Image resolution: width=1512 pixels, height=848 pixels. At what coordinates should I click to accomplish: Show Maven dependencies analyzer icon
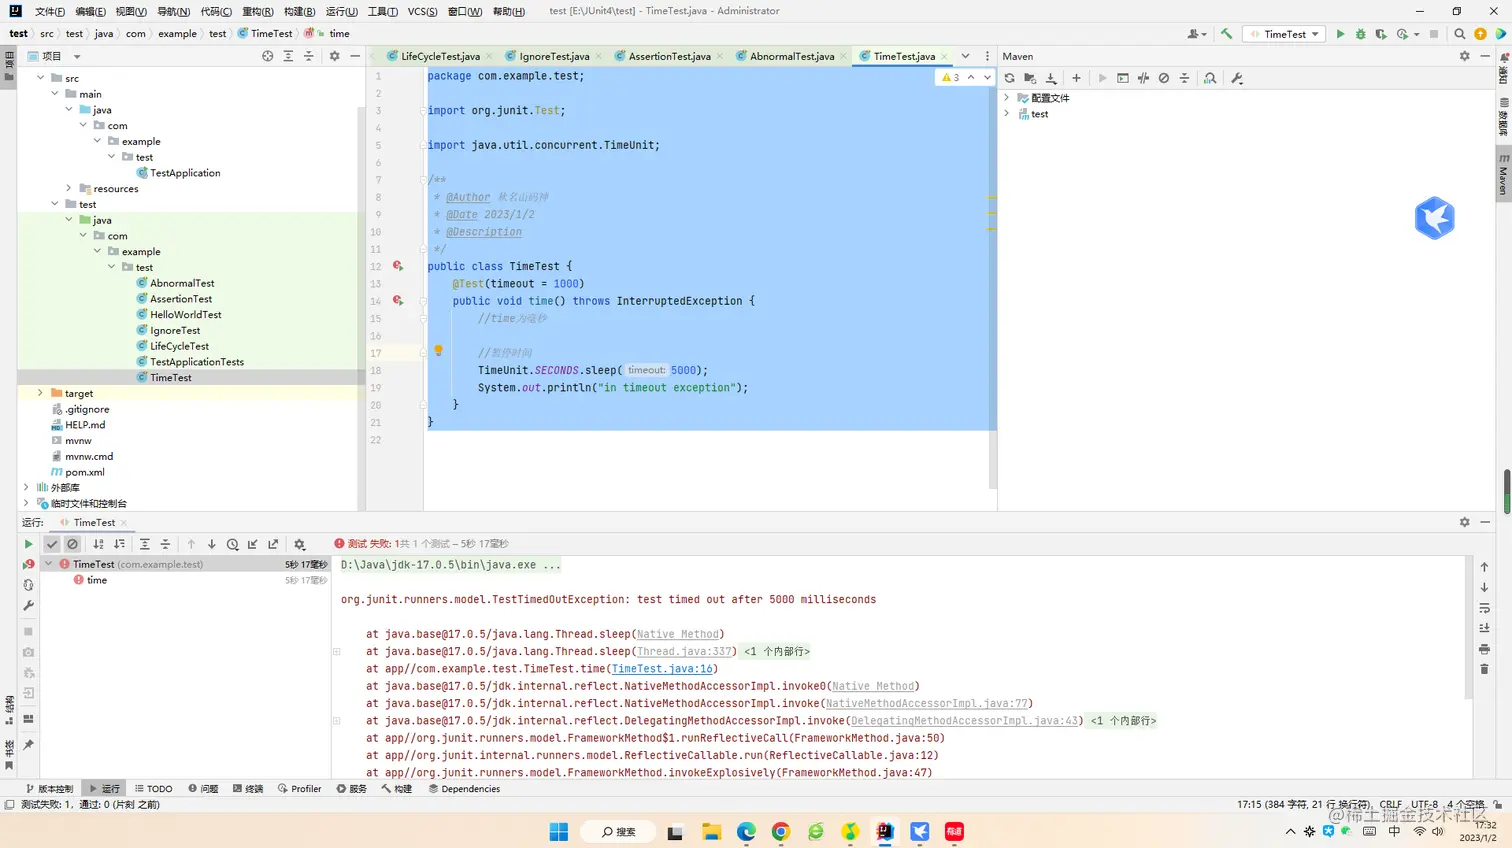coord(1210,78)
